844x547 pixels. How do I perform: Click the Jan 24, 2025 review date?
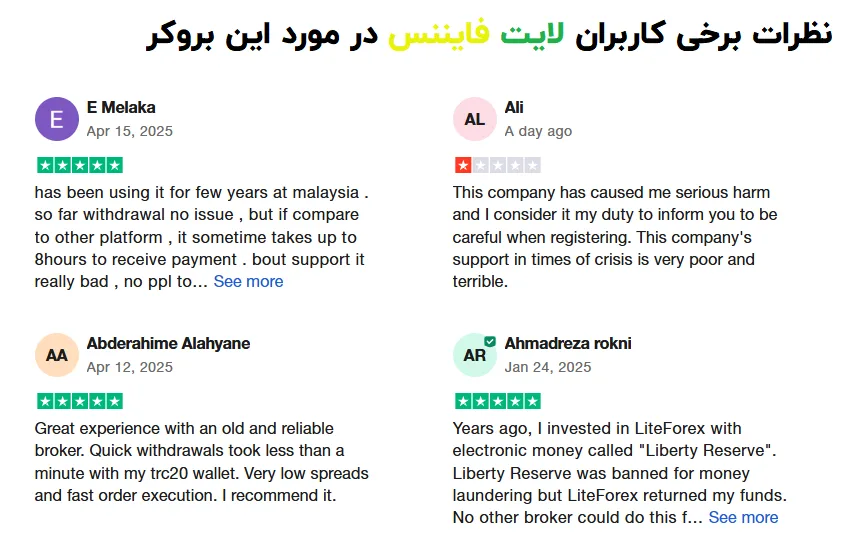click(548, 367)
